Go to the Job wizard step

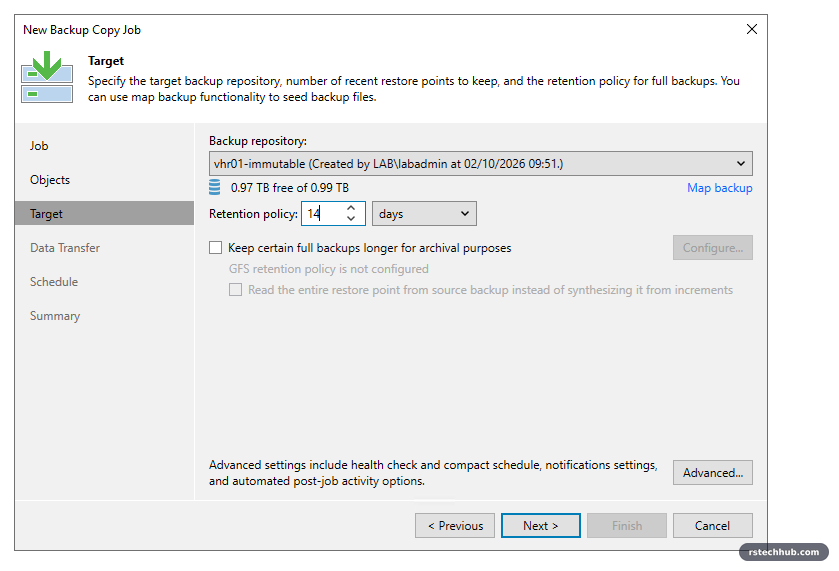39,146
